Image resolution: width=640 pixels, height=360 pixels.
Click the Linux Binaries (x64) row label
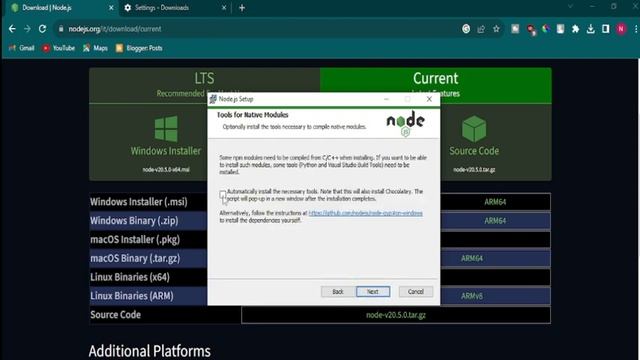130,277
